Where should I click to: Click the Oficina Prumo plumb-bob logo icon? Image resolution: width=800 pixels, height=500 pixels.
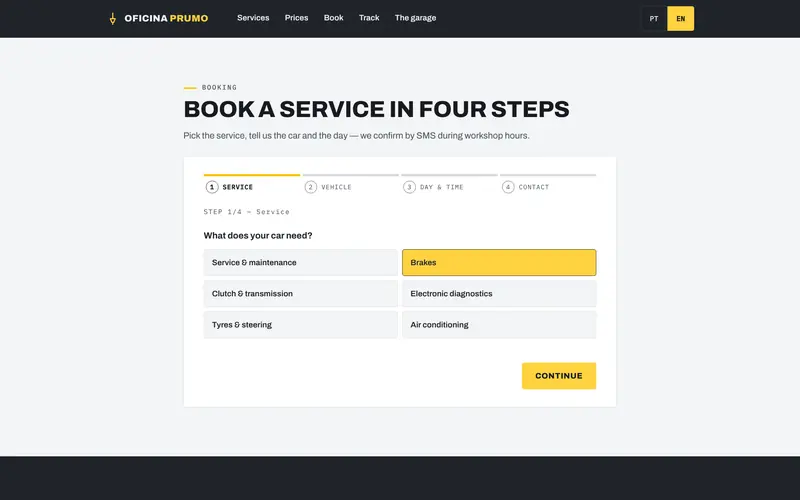click(113, 19)
